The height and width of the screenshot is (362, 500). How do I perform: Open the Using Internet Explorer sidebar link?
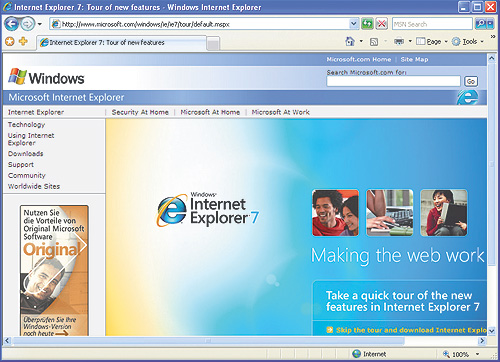coord(31,139)
